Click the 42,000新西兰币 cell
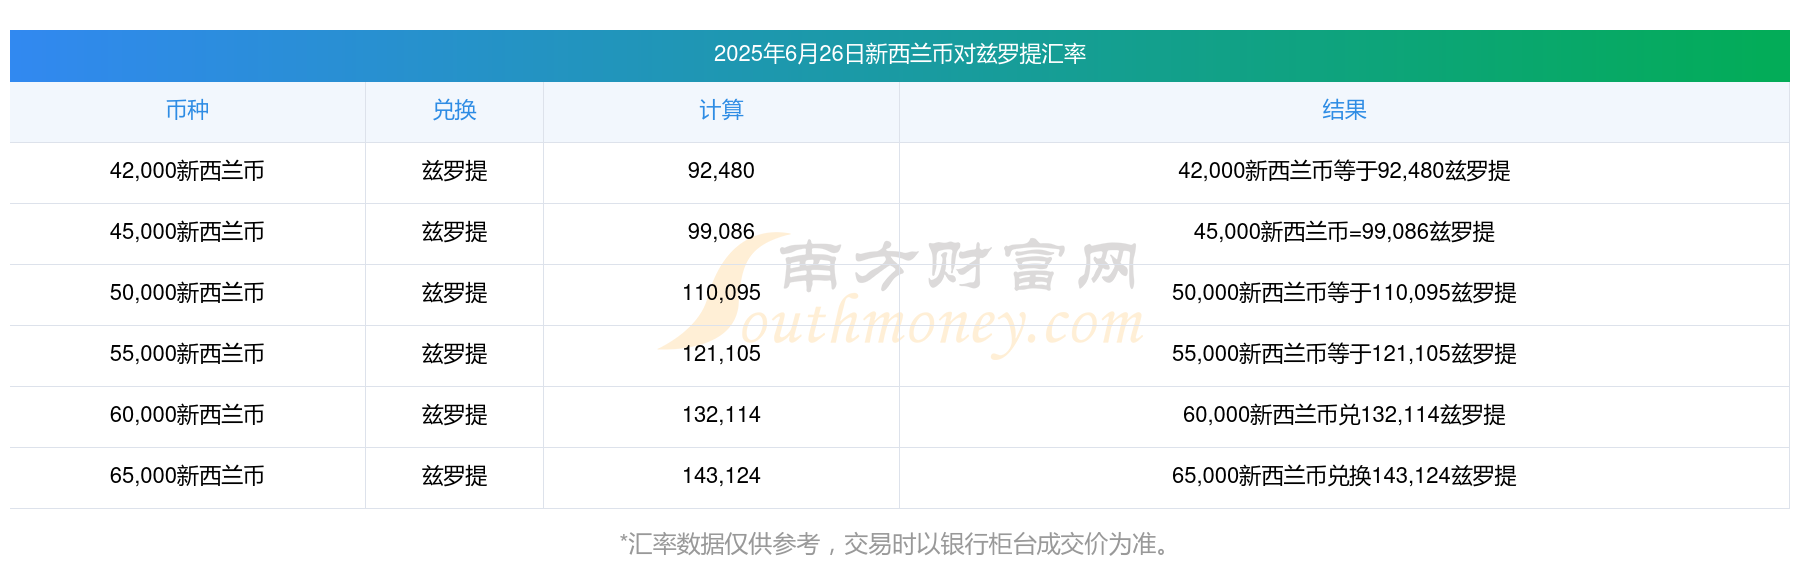This screenshot has height=575, width=1800. (x=187, y=171)
